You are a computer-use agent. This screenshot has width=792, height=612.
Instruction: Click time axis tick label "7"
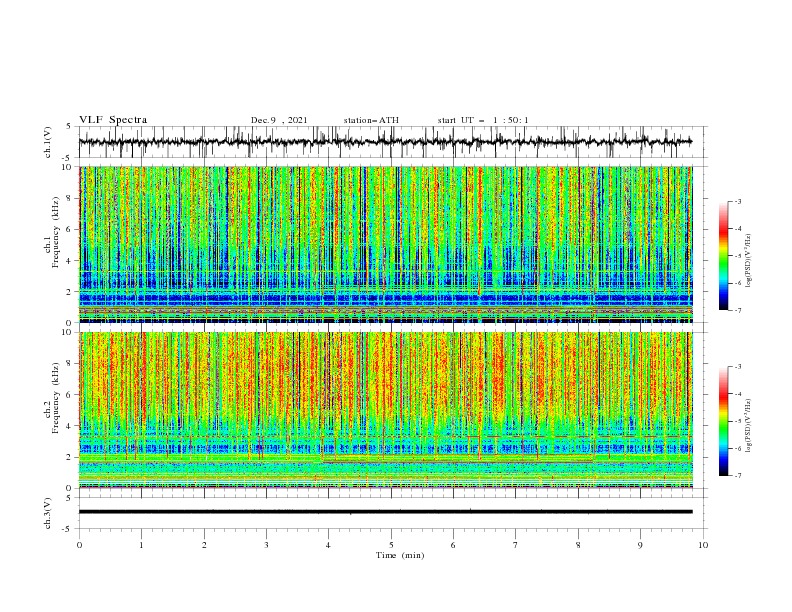pyautogui.click(x=516, y=545)
